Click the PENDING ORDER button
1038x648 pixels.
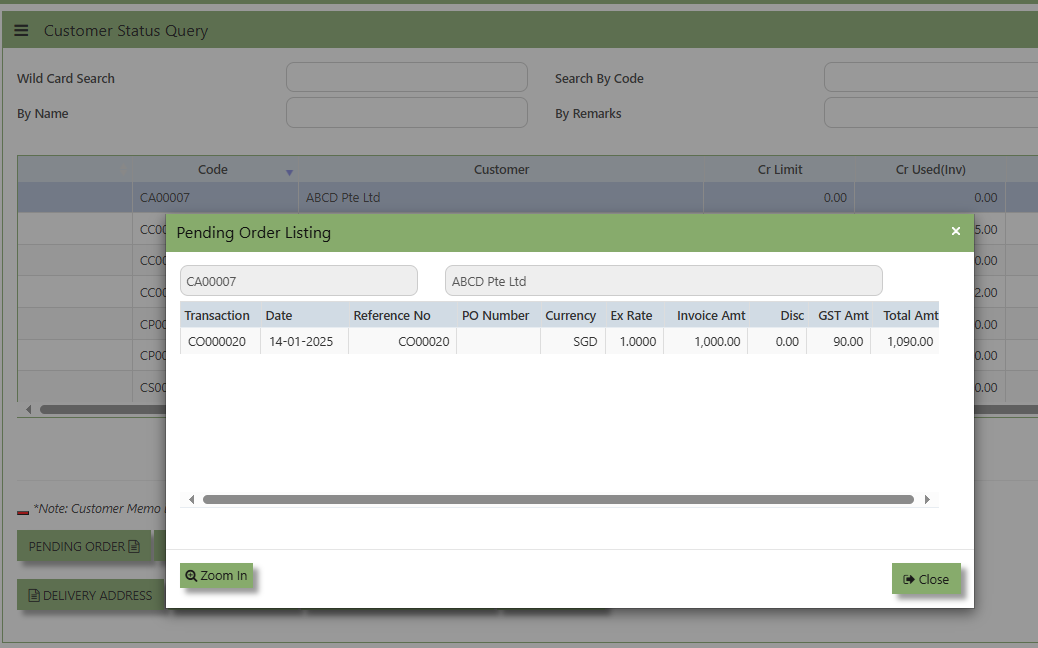[84, 546]
